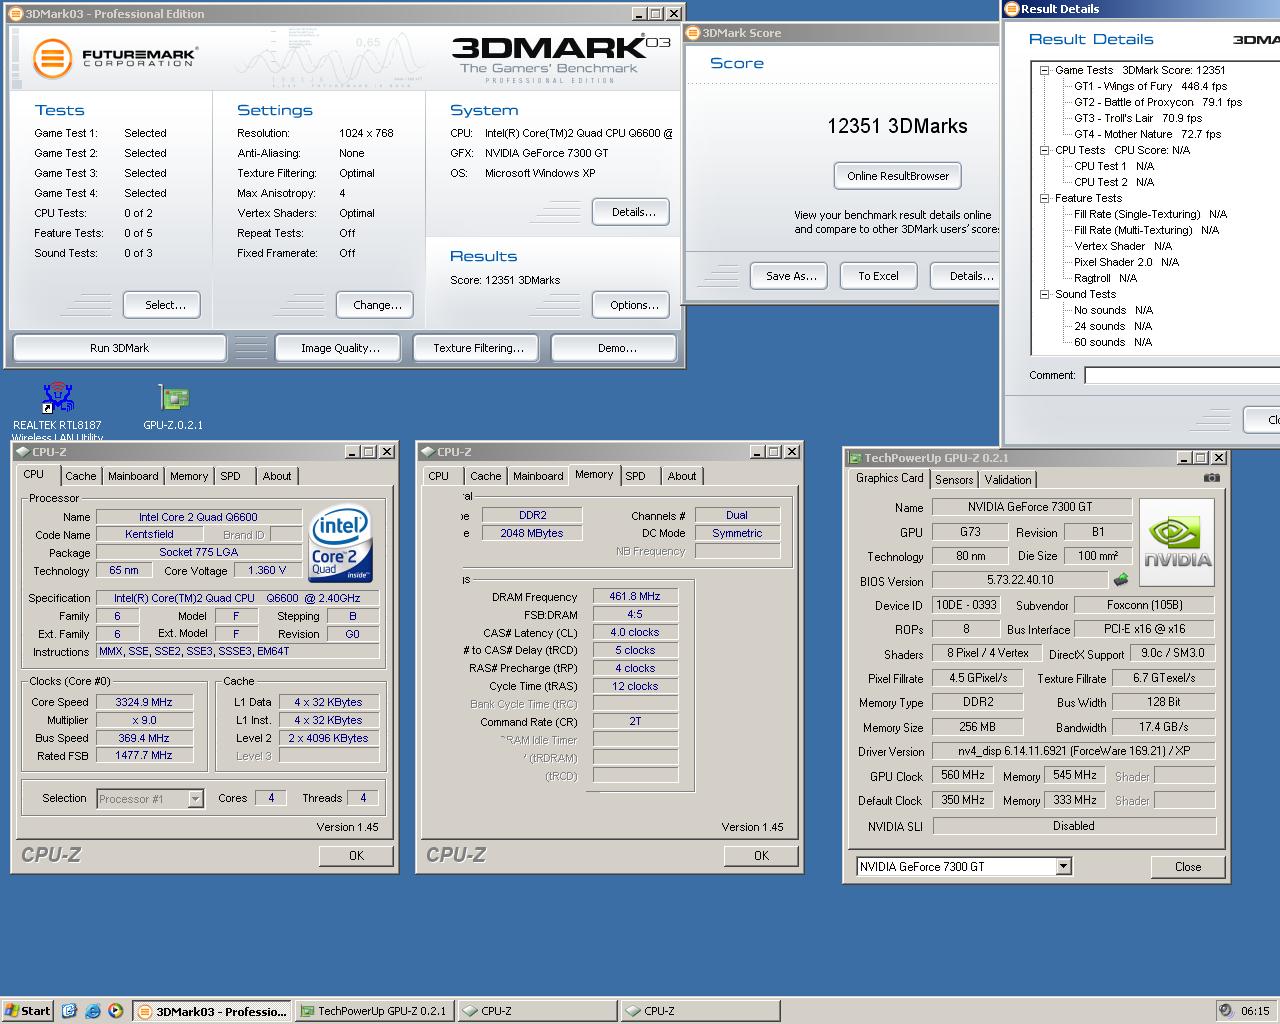Launch Internet Explorer from Quick Launch
The image size is (1280, 1024).
(92, 1011)
